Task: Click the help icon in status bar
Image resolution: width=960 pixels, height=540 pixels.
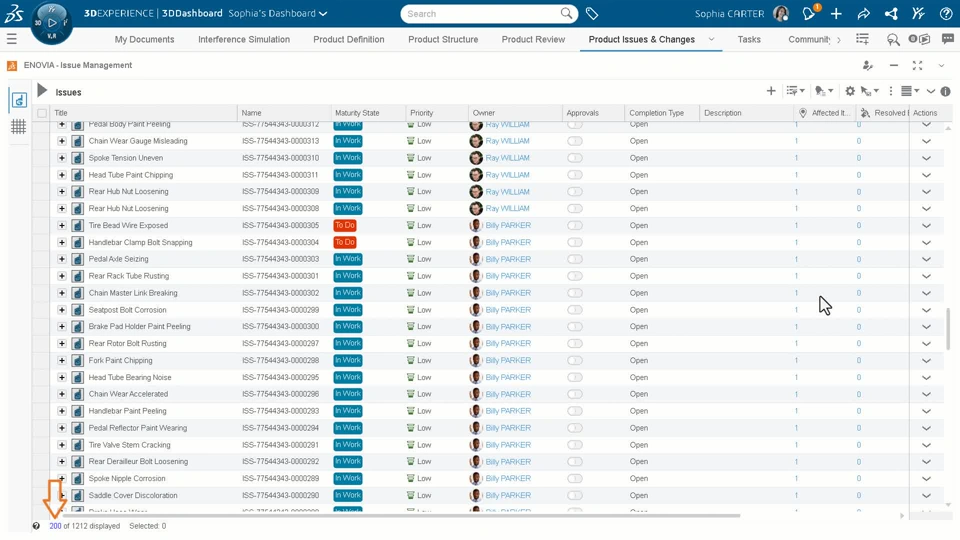Action: click(x=36, y=526)
